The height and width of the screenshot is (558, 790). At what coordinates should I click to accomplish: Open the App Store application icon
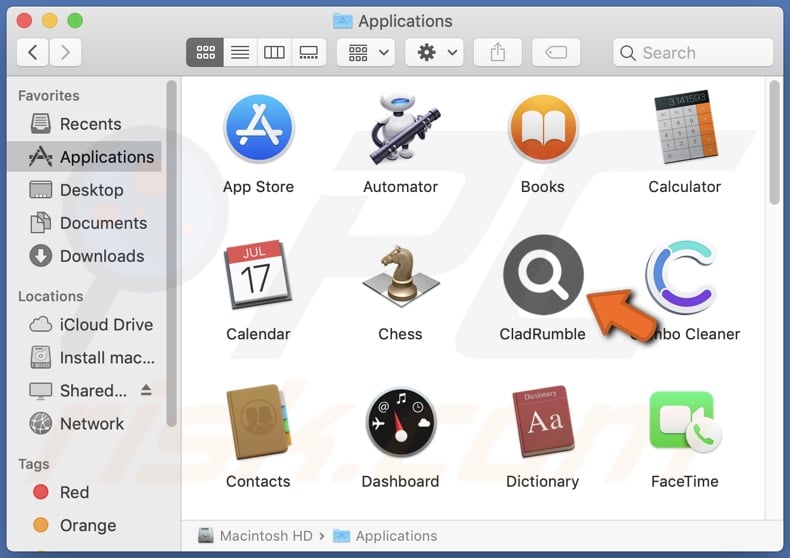[258, 129]
